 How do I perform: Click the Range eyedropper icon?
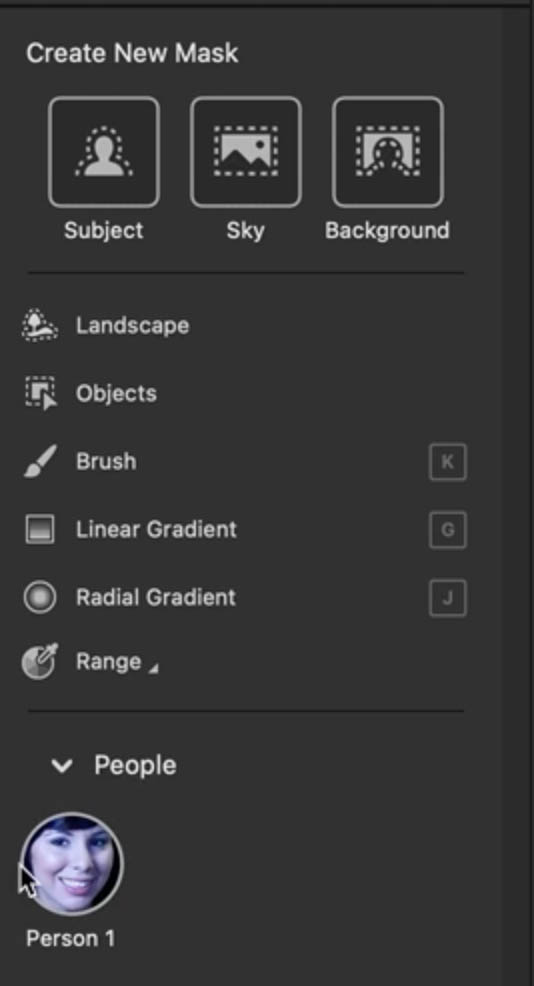point(39,662)
